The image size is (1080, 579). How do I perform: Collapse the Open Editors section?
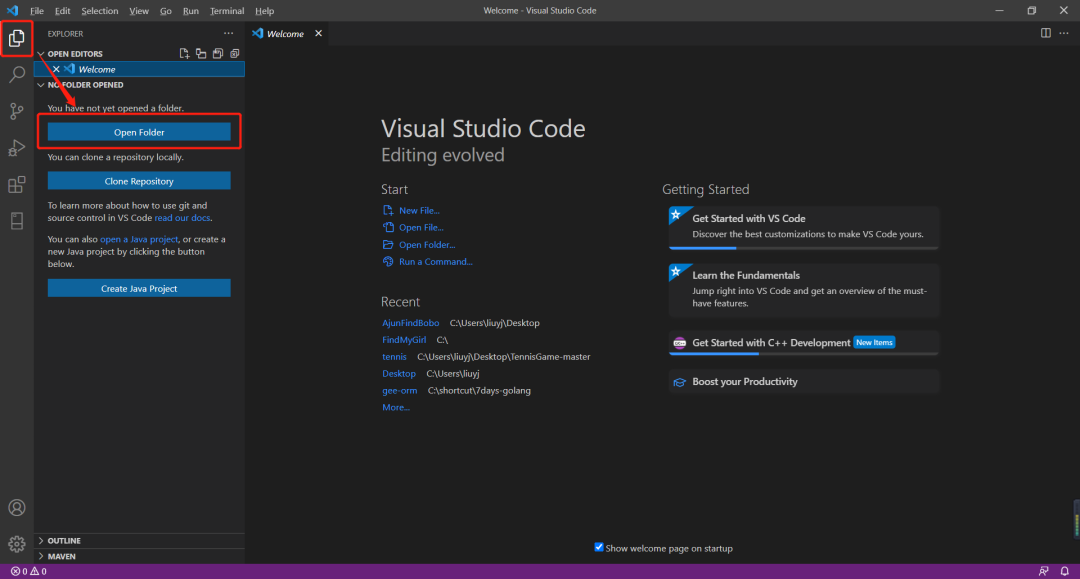(74, 54)
